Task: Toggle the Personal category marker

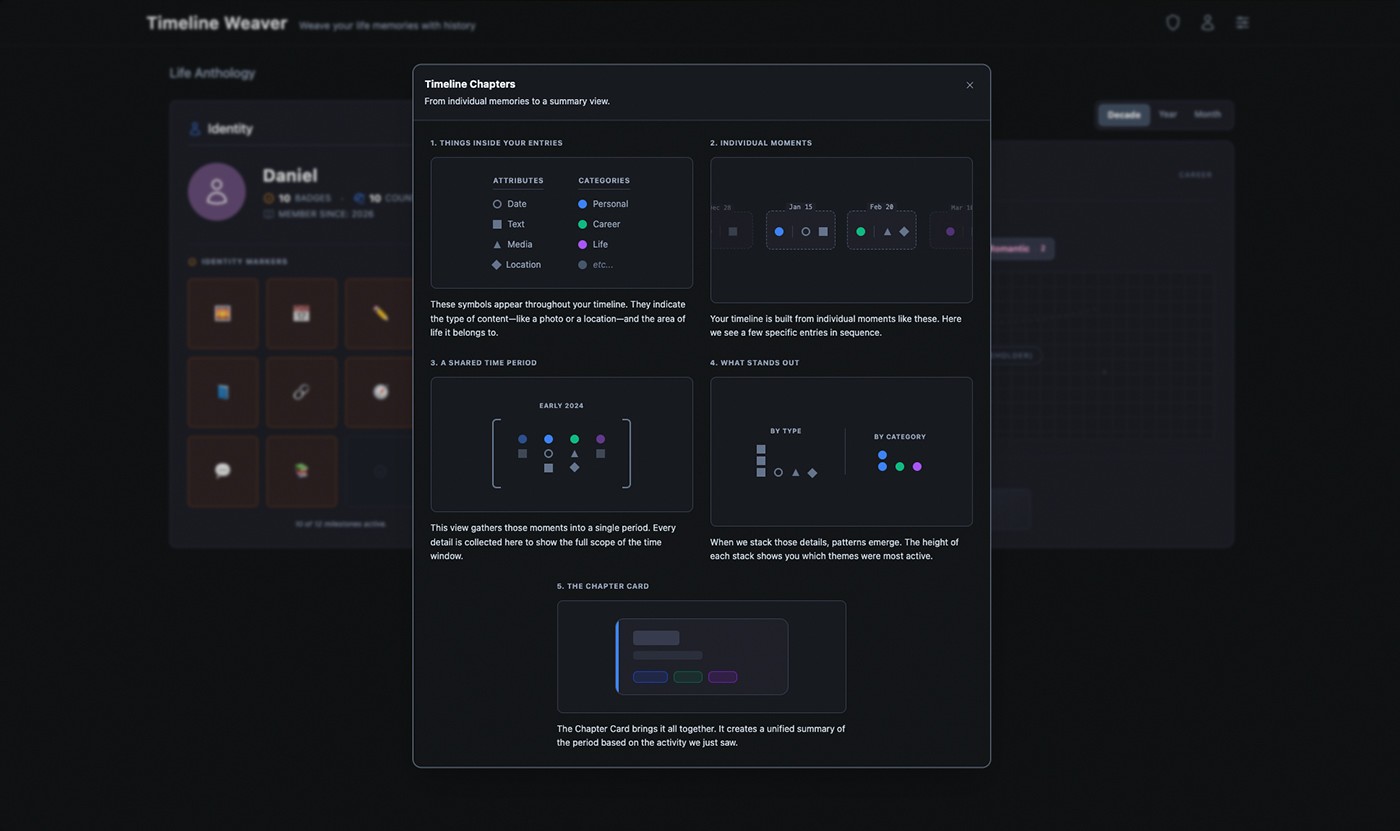Action: click(582, 203)
